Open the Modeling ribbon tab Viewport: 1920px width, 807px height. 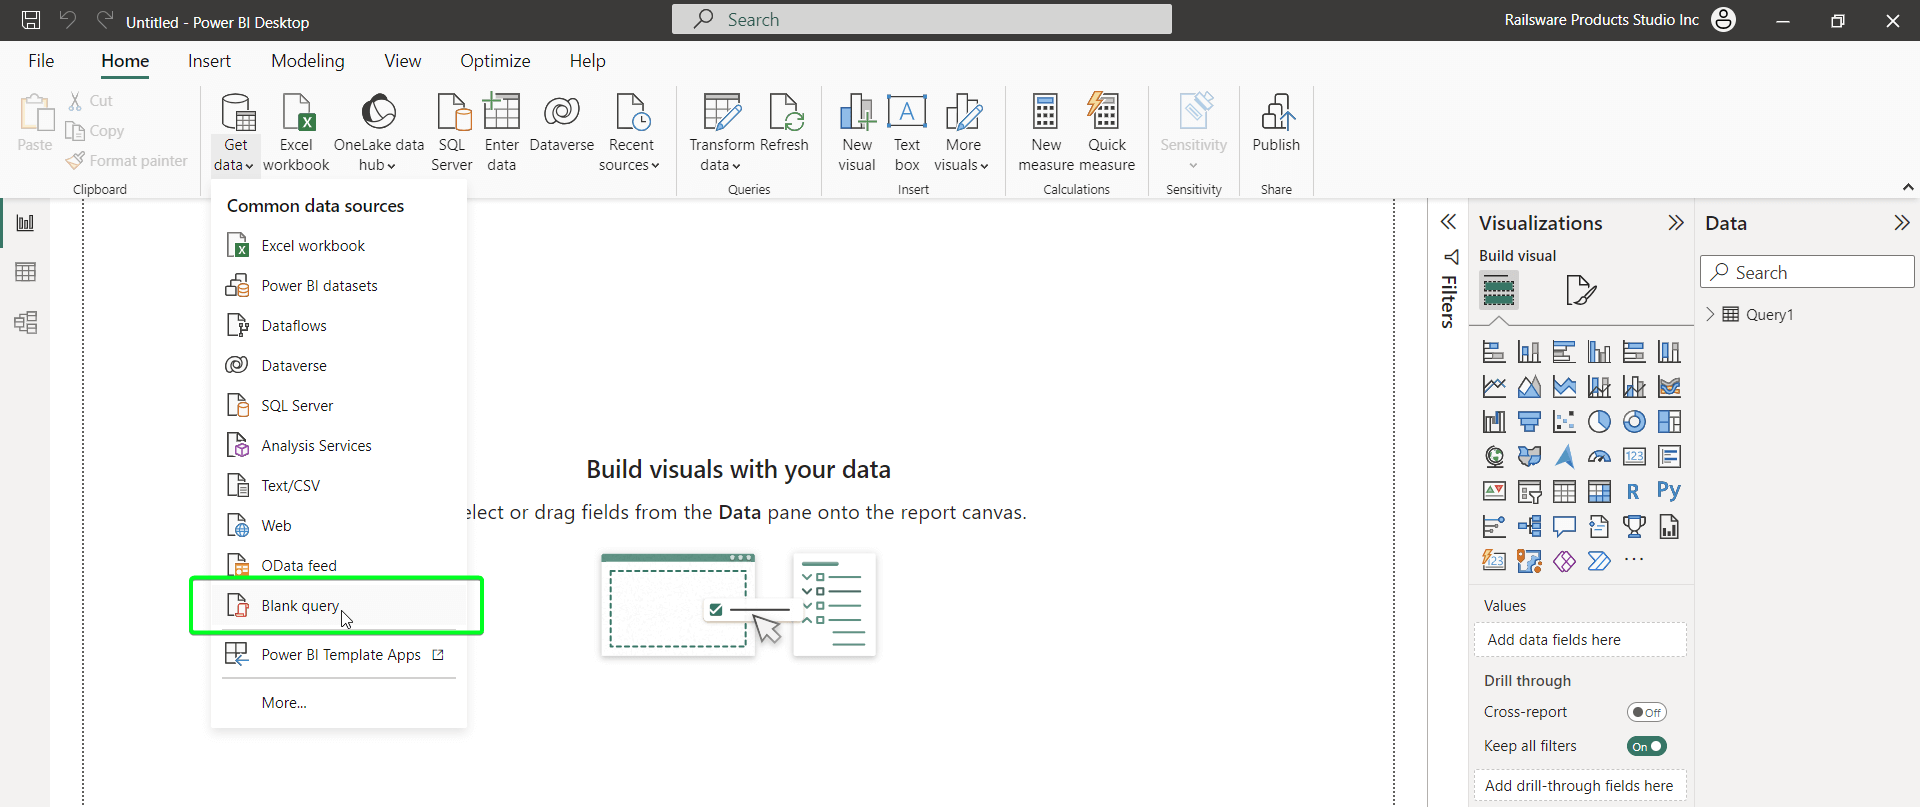(308, 61)
